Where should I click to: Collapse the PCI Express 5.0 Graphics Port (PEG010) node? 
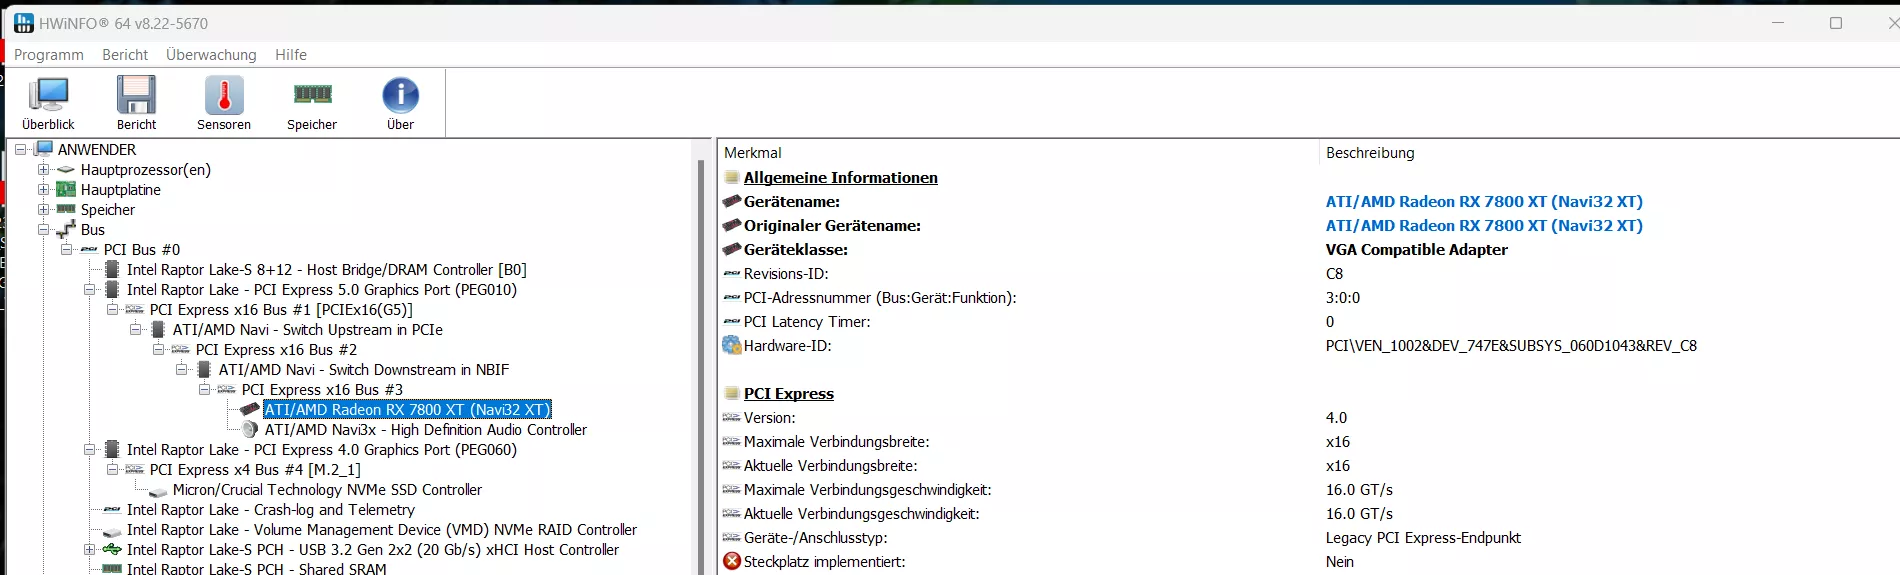[x=89, y=289]
